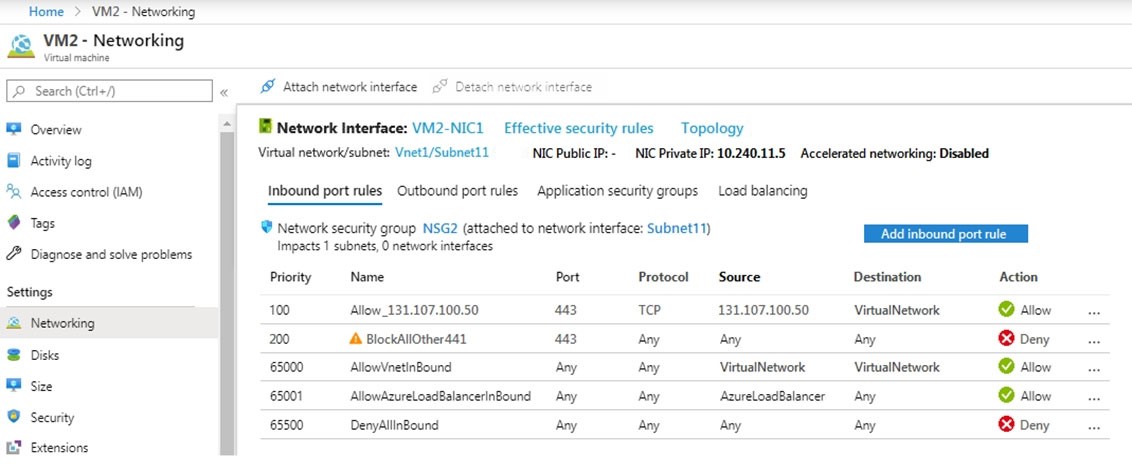The width and height of the screenshot is (1132, 464).
Task: Click the Security shield icon in sidebar
Action: tap(14, 417)
